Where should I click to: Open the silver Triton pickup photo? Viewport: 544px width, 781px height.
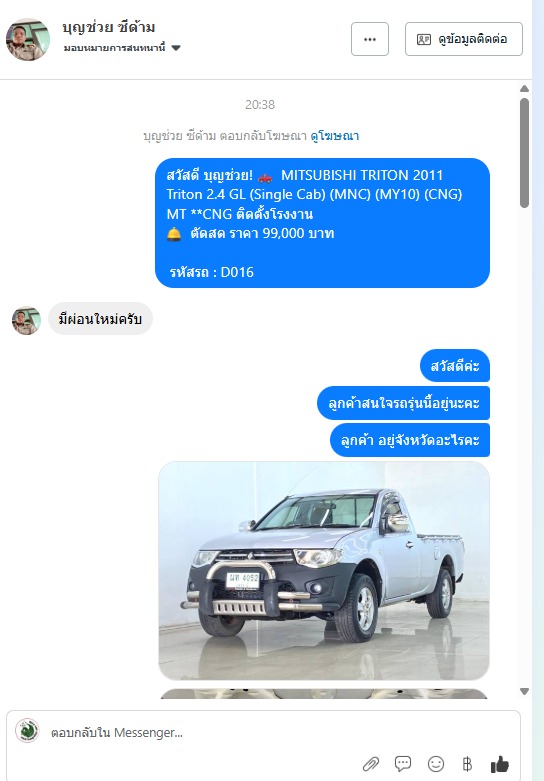click(x=324, y=570)
